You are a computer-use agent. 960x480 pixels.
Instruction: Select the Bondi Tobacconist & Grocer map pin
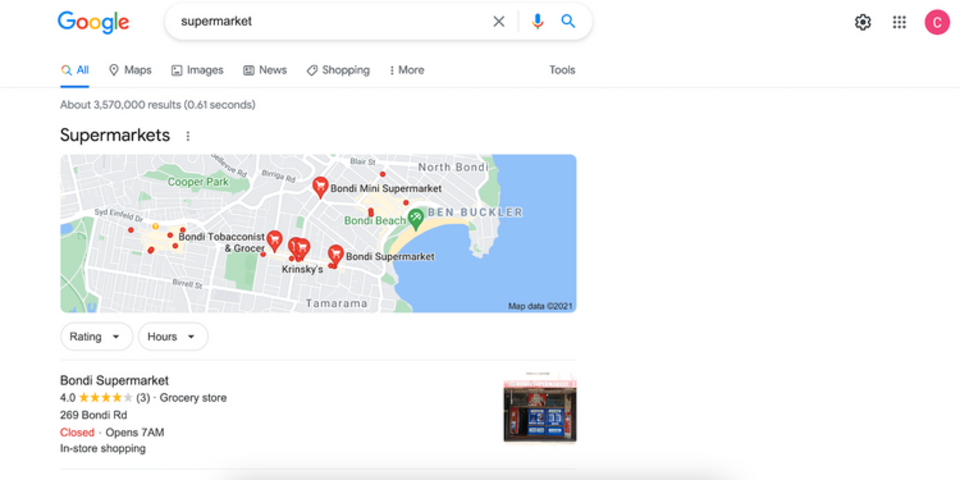coord(274,241)
